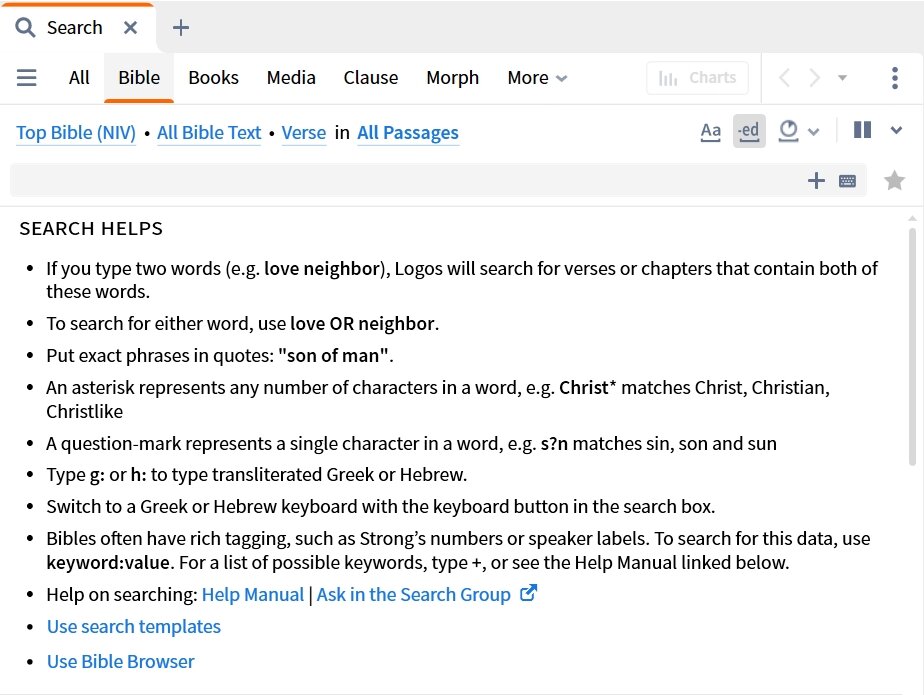
Task: Click the bold example "son of man"
Action: [x=333, y=356]
